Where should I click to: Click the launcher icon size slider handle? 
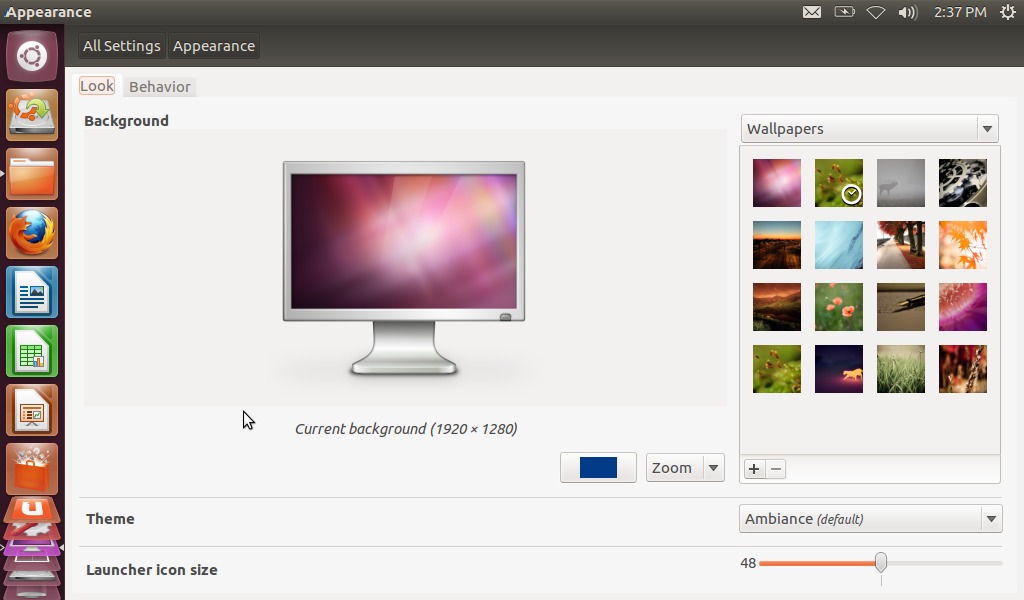pyautogui.click(x=881, y=562)
